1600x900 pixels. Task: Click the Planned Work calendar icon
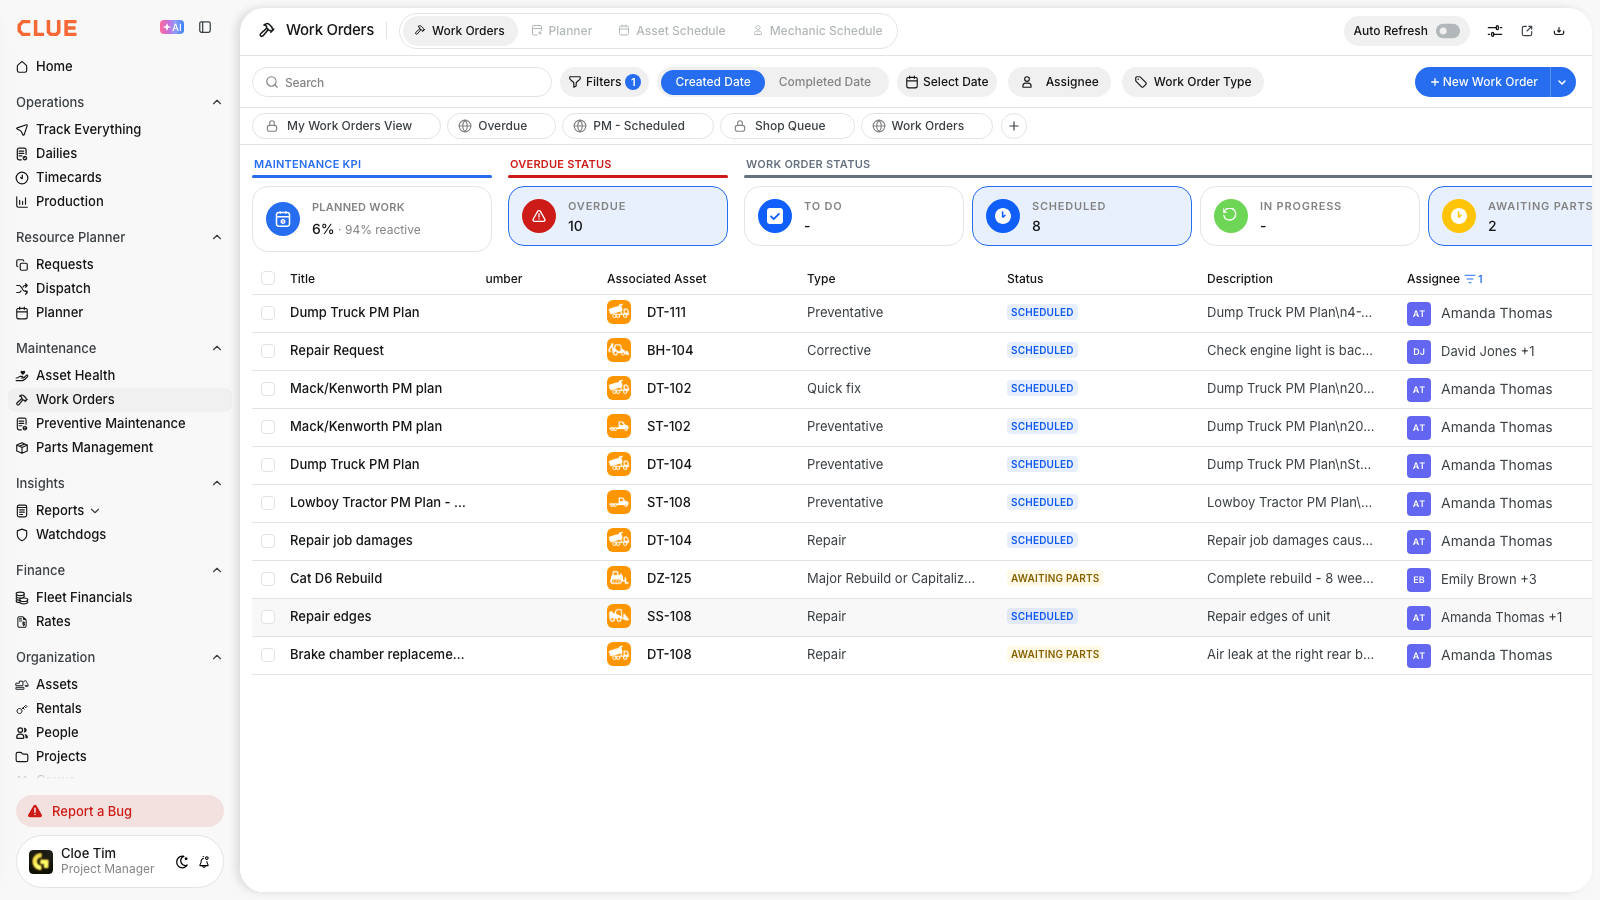[283, 219]
